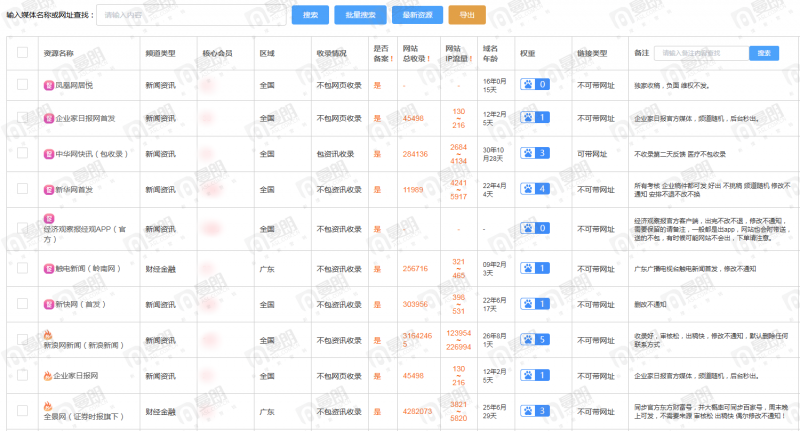800x431 pixels.
Task: Tick the checkbox for 全景网(证券时报旗下)
Action: click(x=22, y=411)
